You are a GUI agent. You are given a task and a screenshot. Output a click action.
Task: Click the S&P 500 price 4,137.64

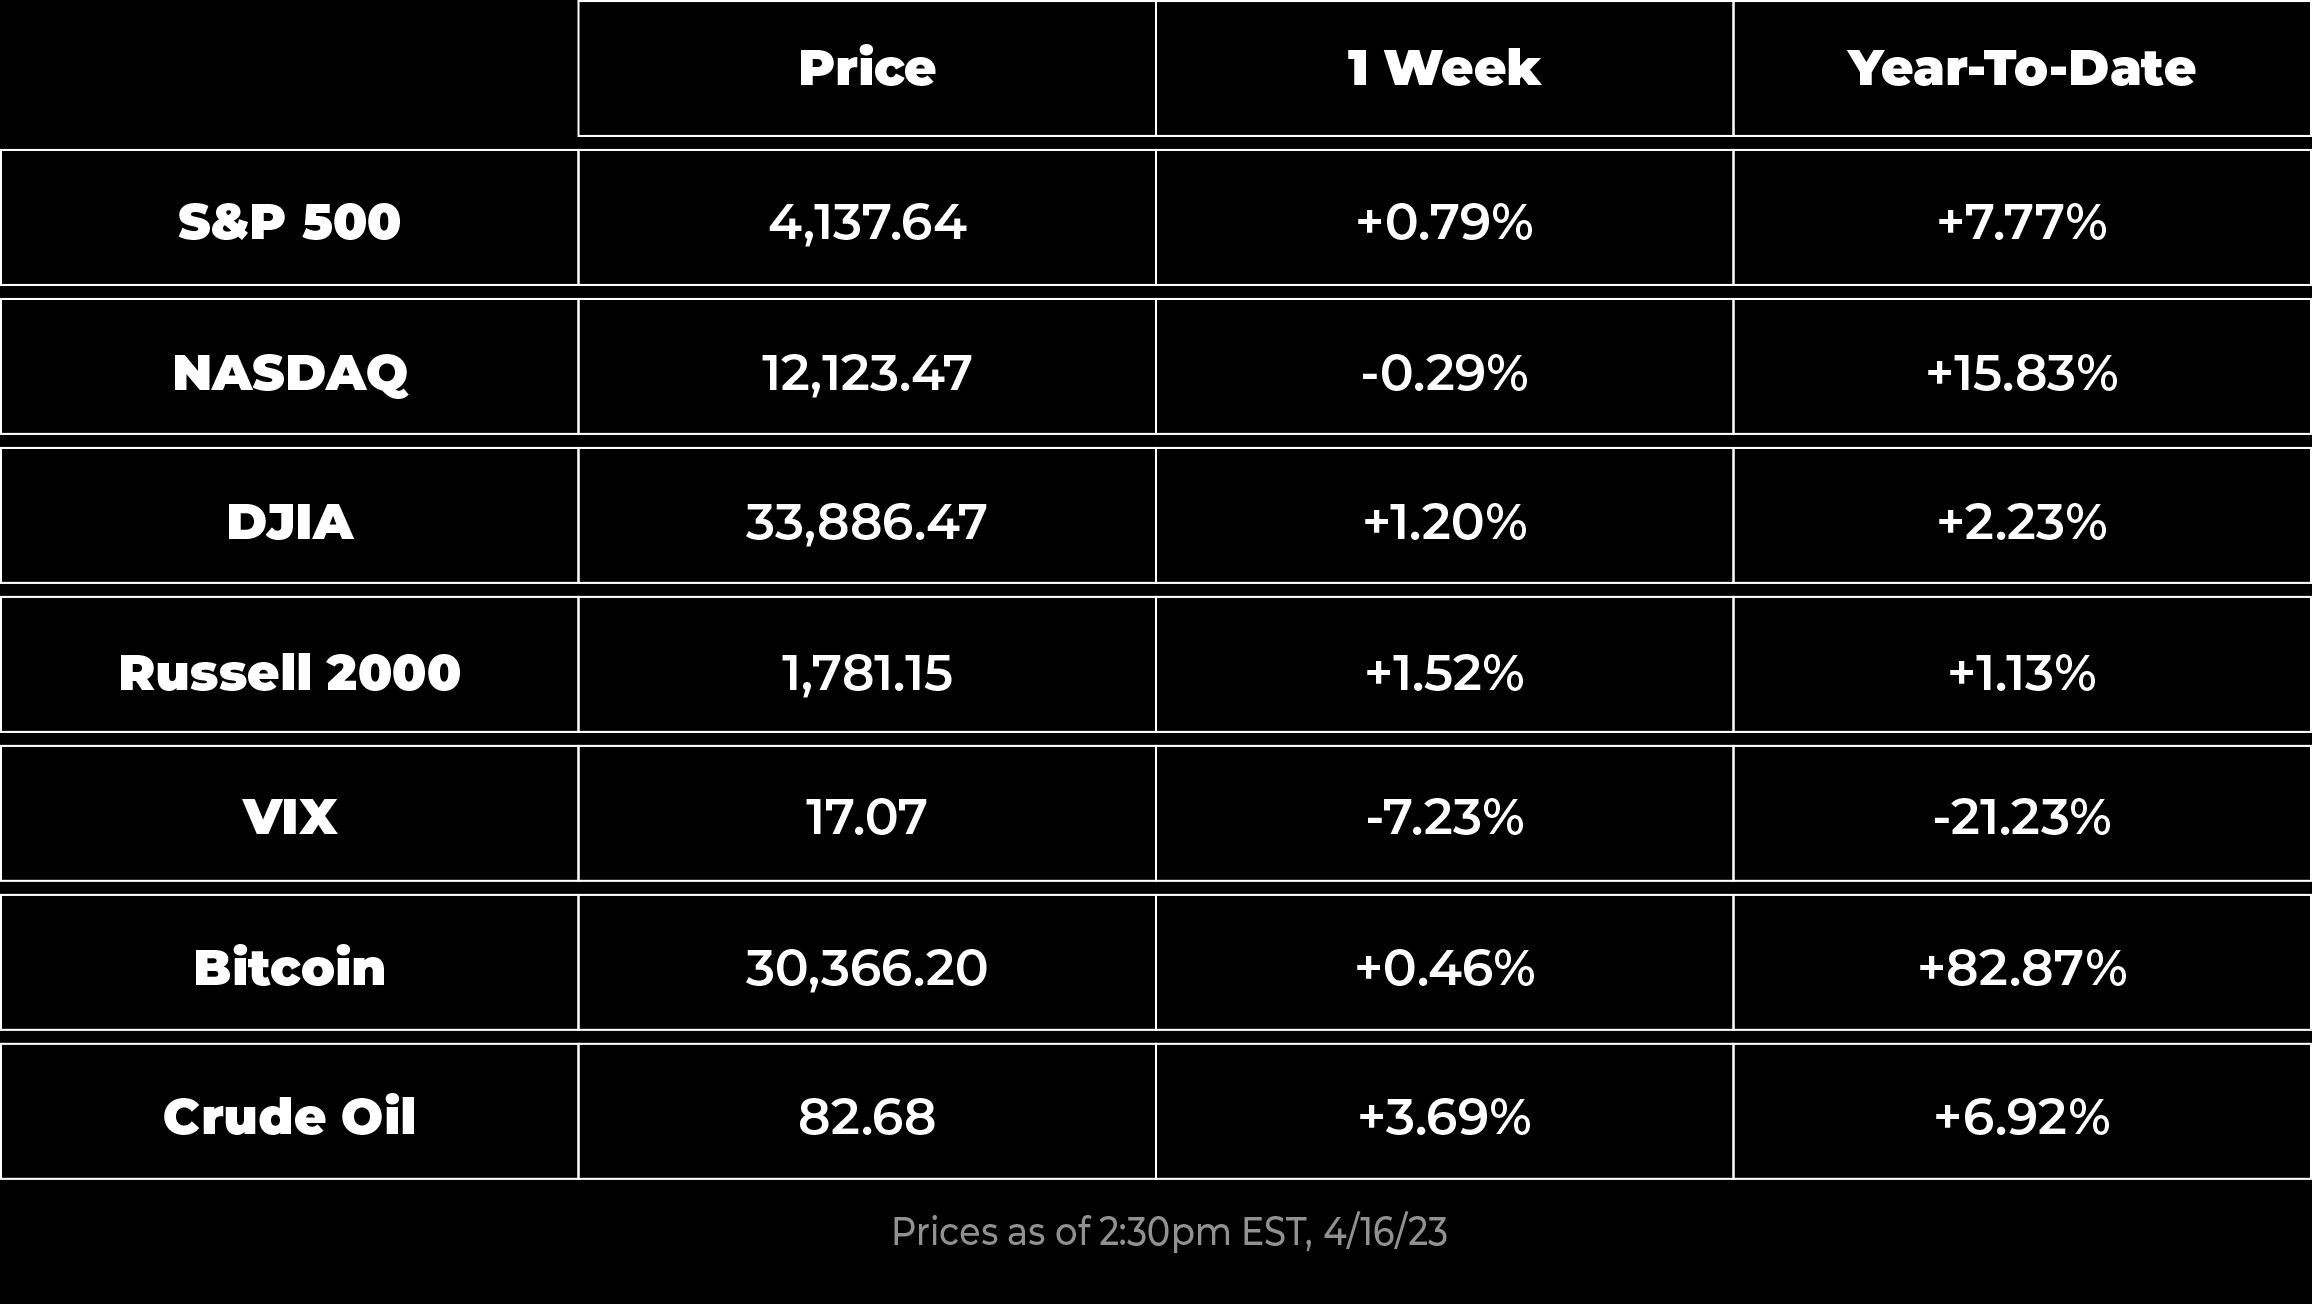(x=867, y=222)
